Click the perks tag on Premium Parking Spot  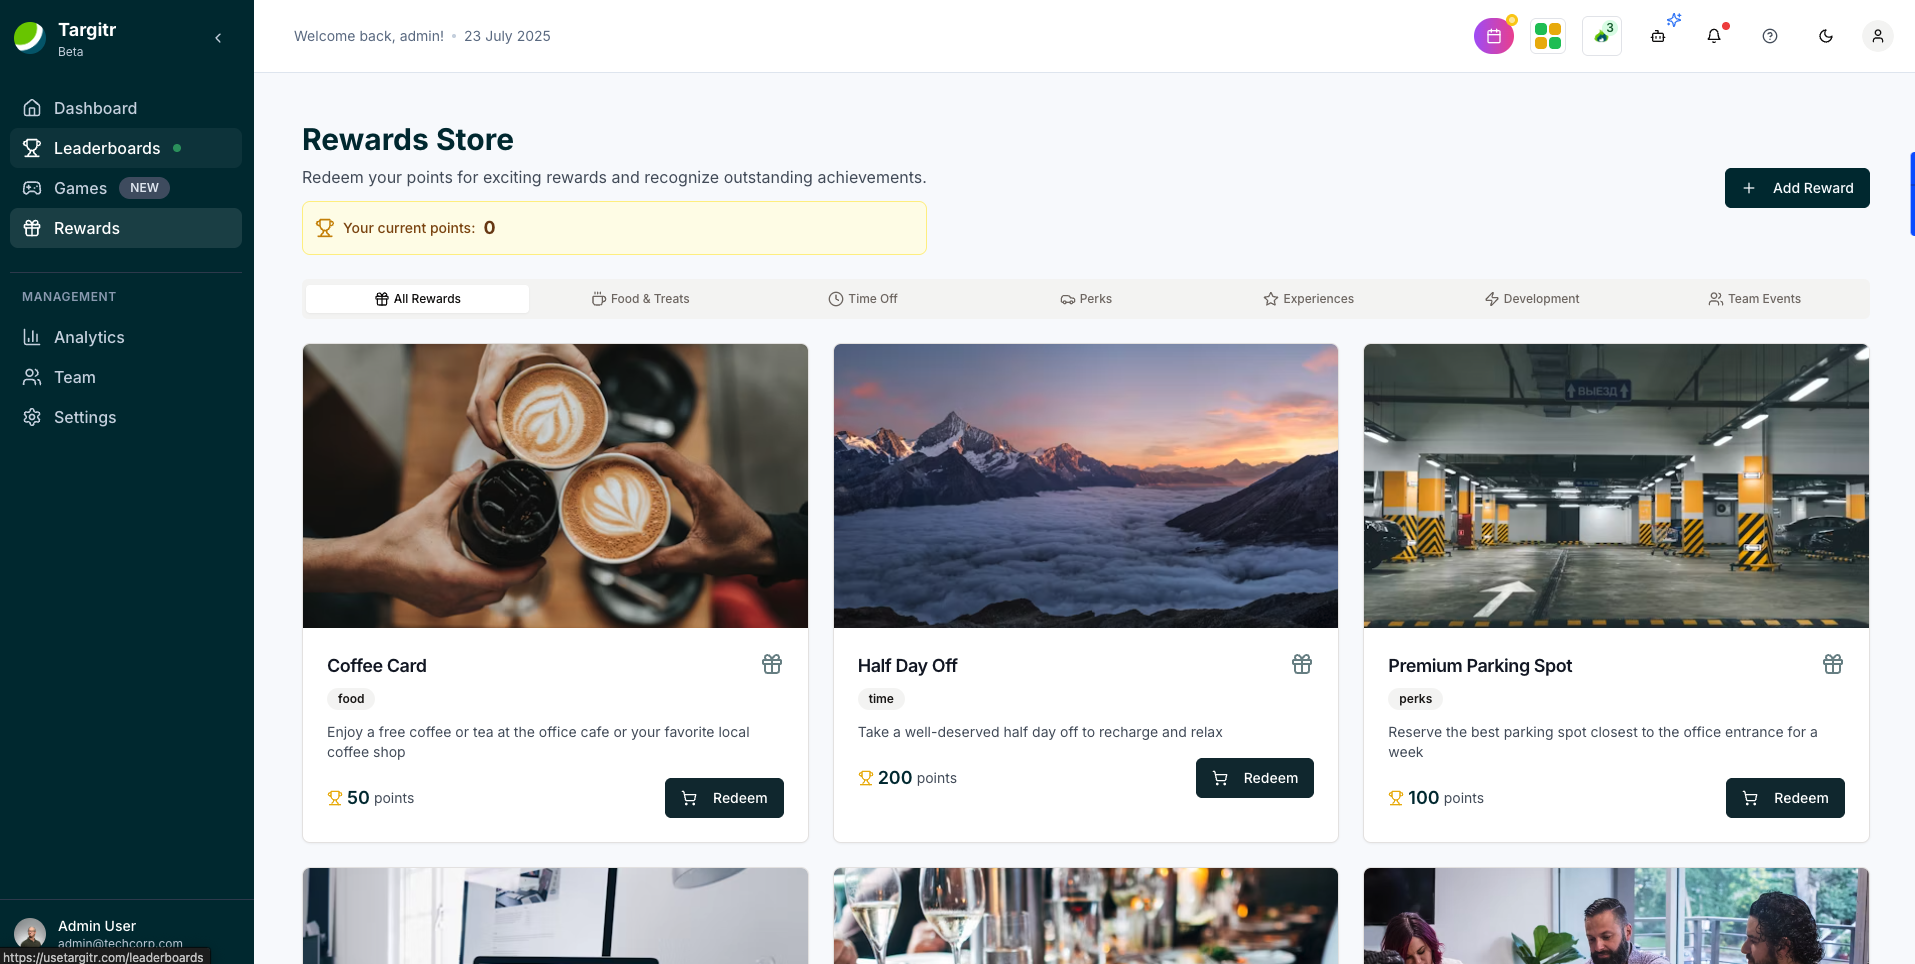(1415, 699)
